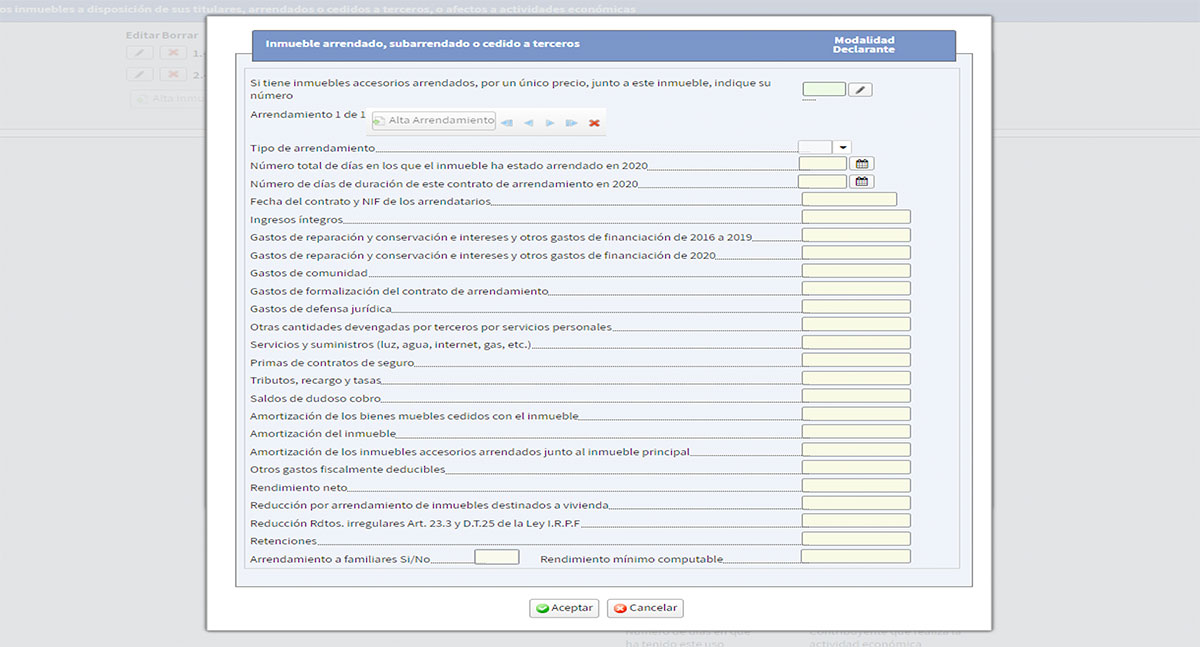Focus the Otros gastos fiscalmente deducibles field
This screenshot has width=1200, height=647.
[856, 467]
